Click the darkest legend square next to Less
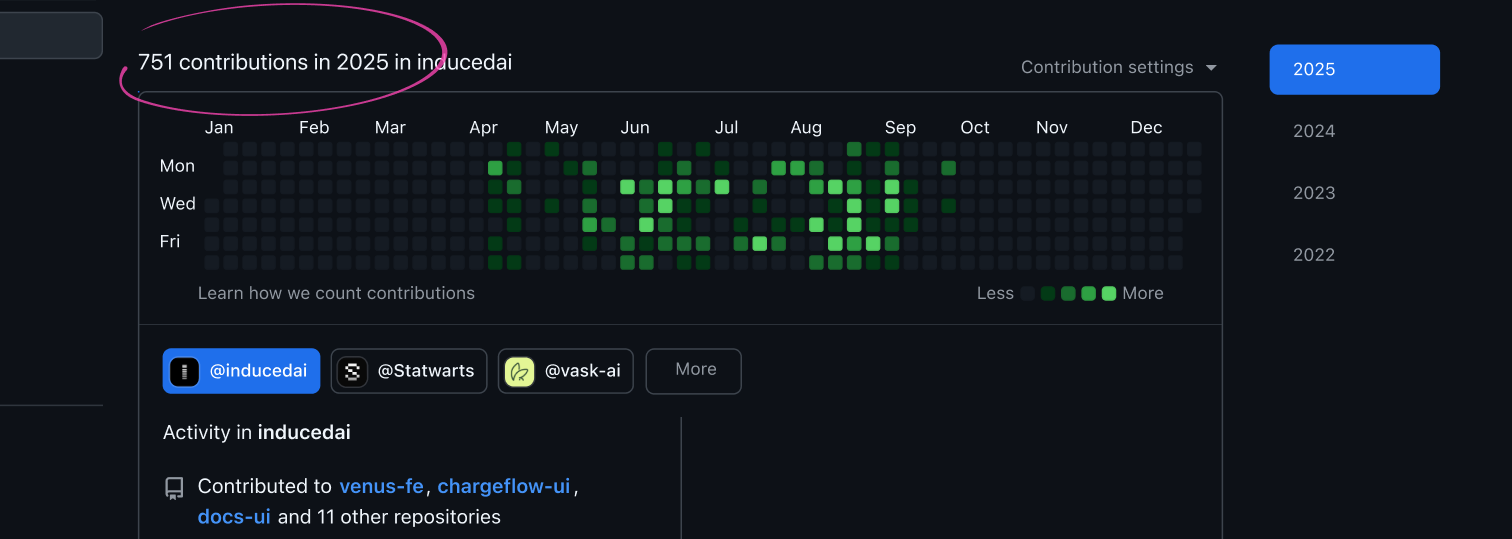 [1028, 294]
